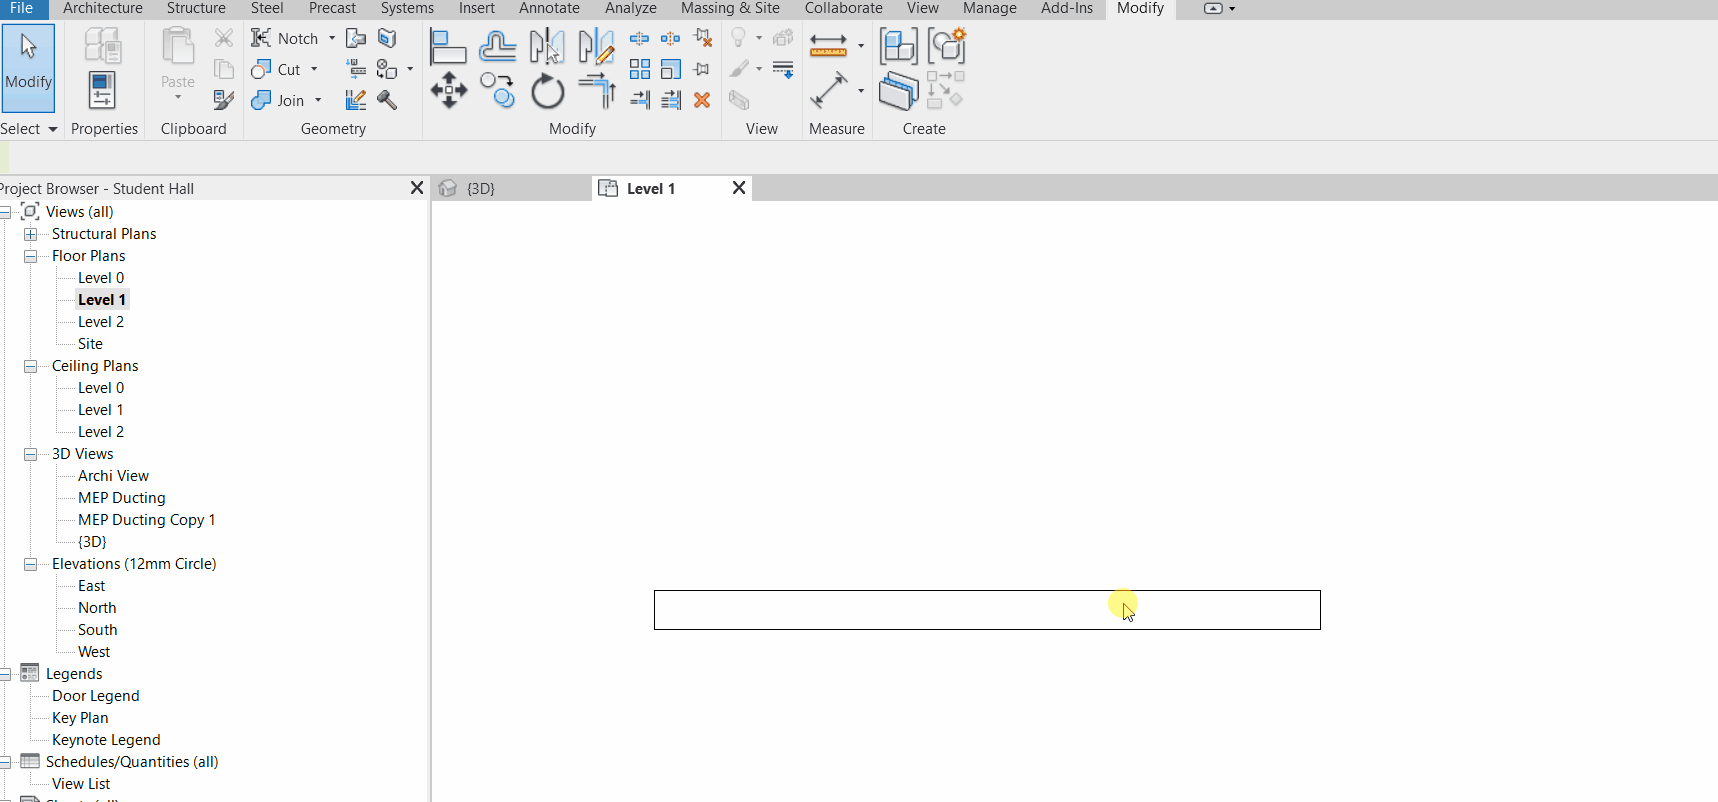Click the Create Assembly icon

(898, 47)
